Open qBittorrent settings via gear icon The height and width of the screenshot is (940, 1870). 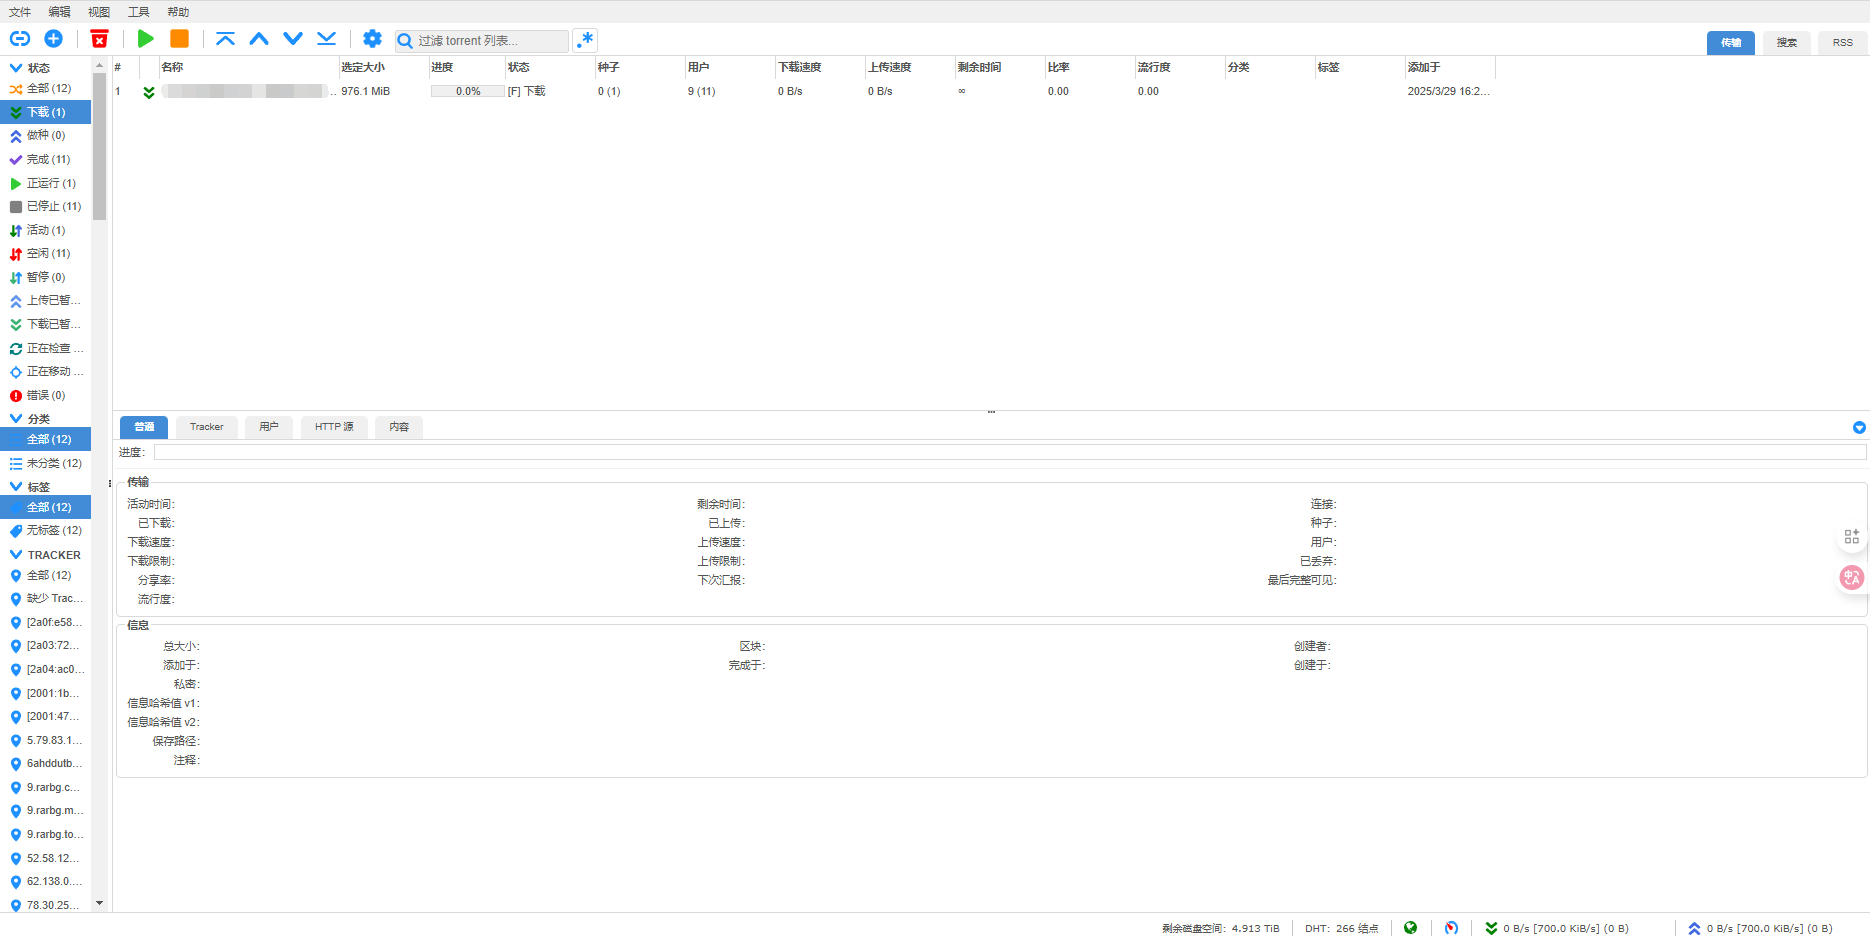tap(372, 38)
